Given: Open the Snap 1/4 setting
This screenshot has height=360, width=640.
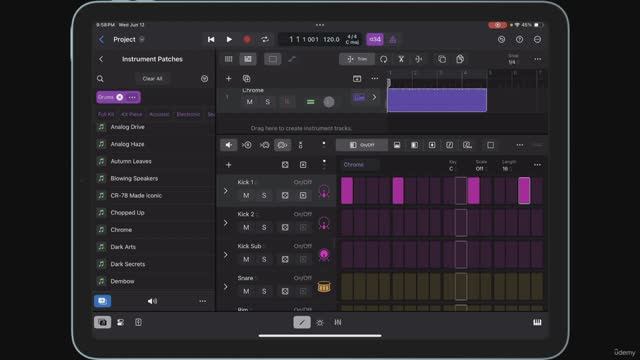Looking at the screenshot, I should [512, 60].
